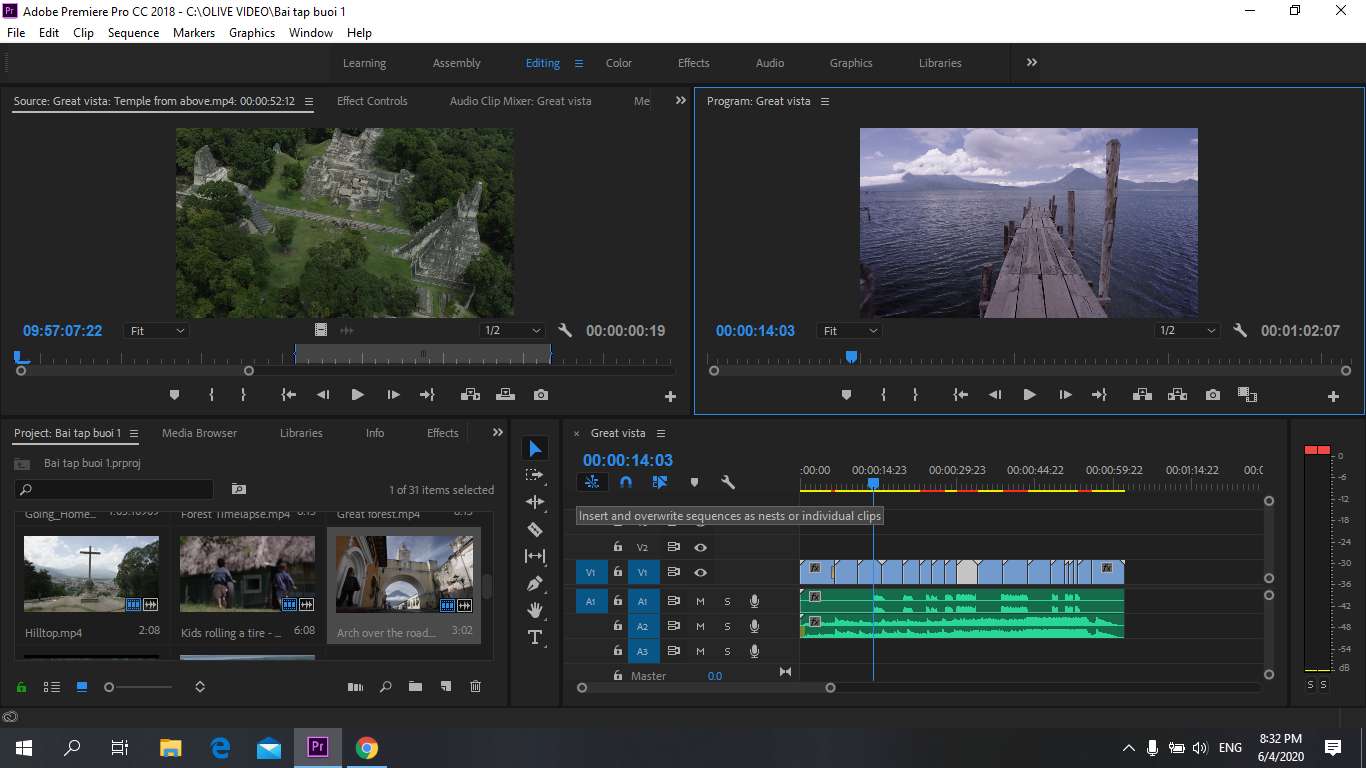Screen dimensions: 1366x768
Task: Export frame from Program monitor camera icon
Action: coord(1213,395)
